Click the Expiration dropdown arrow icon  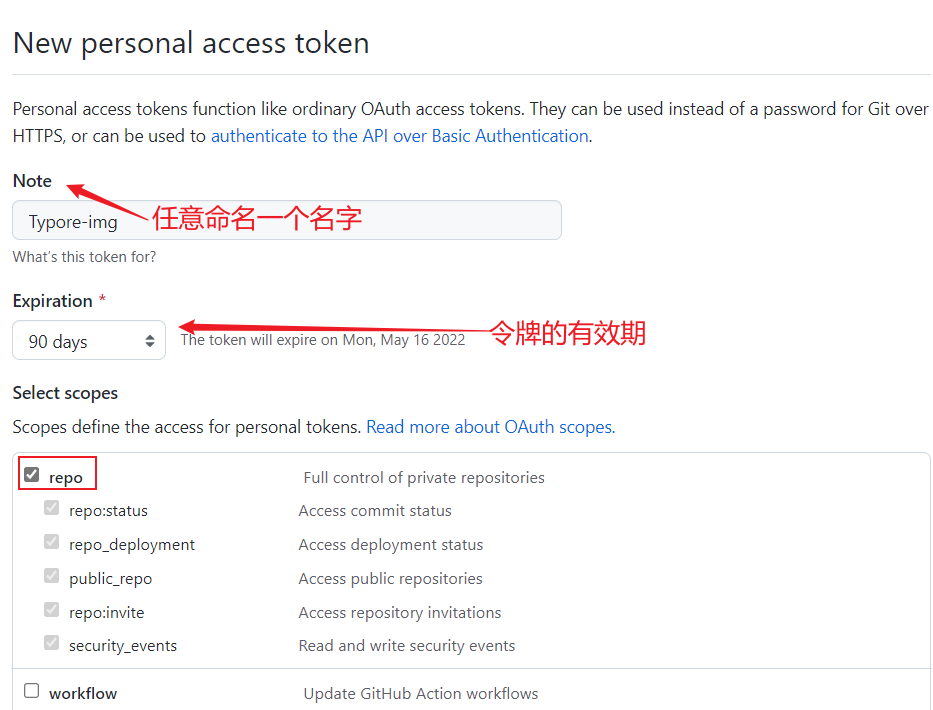[x=150, y=341]
